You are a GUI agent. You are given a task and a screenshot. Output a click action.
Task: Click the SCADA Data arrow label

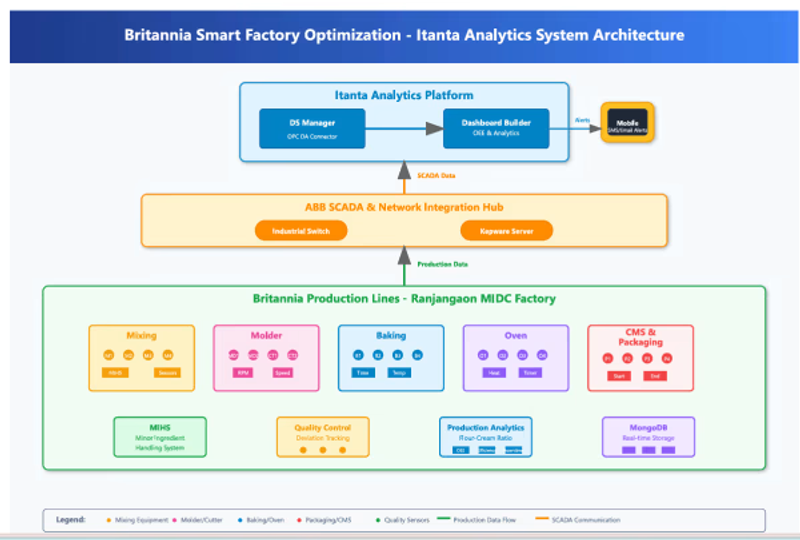coord(436,176)
